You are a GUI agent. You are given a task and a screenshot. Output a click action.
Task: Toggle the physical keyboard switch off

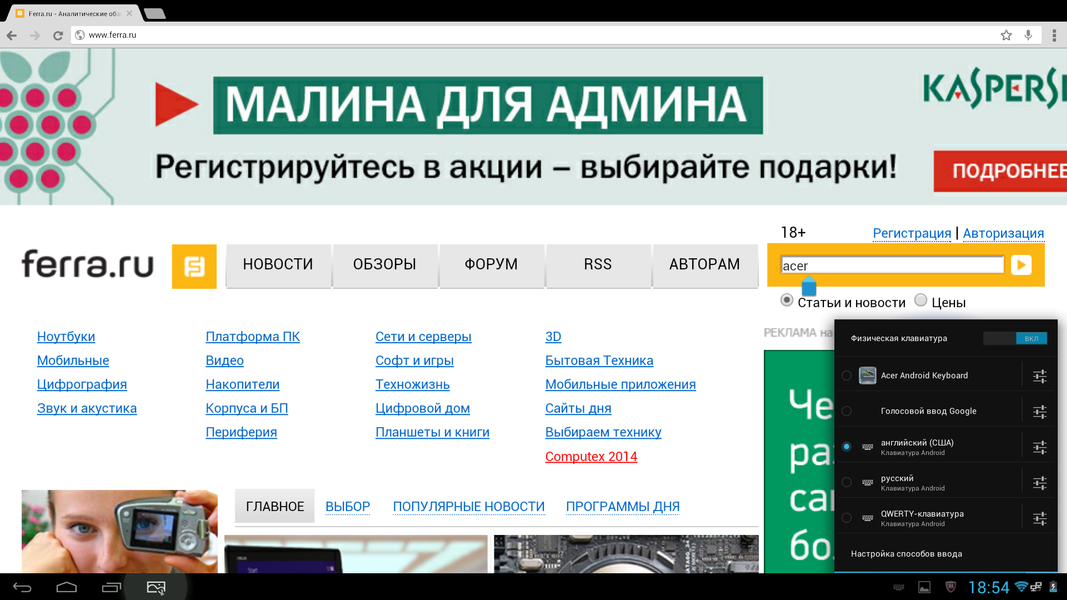(x=1015, y=338)
